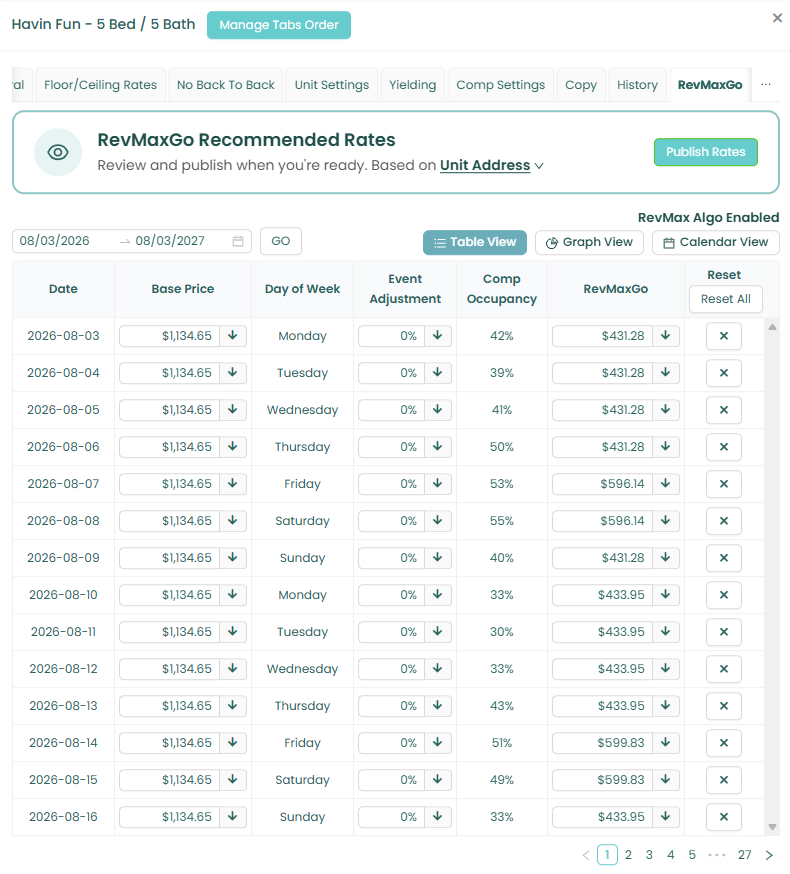Copy down RevMaxGo rate for 2026-08-08
The image size is (790, 874).
(x=666, y=521)
